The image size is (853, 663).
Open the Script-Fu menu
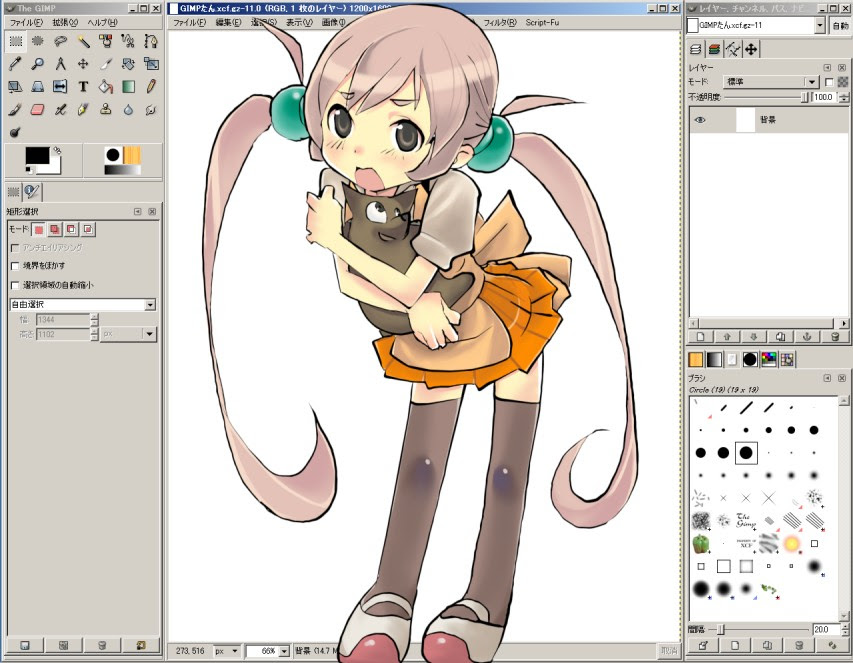[542, 22]
